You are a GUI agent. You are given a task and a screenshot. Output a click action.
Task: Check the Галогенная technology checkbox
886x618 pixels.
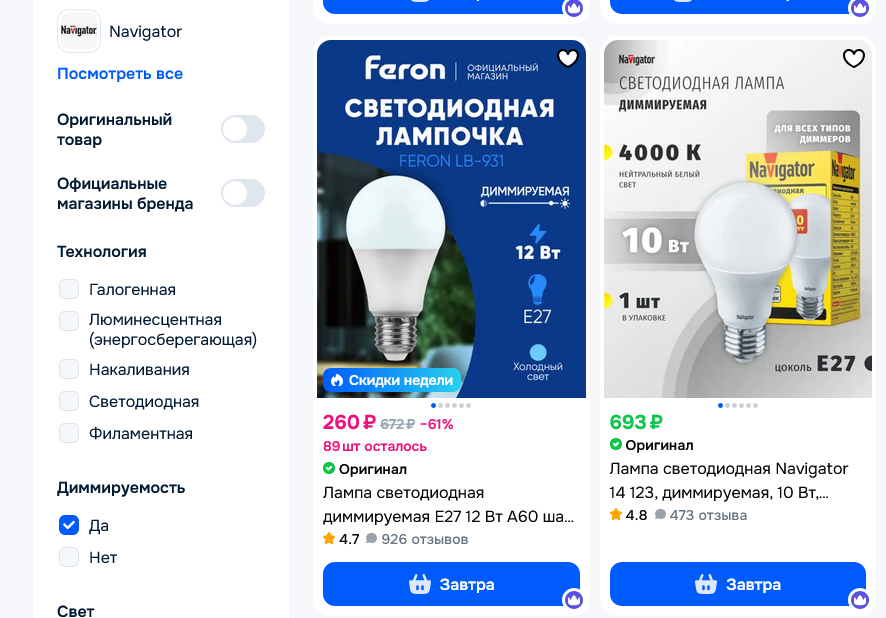click(69, 289)
